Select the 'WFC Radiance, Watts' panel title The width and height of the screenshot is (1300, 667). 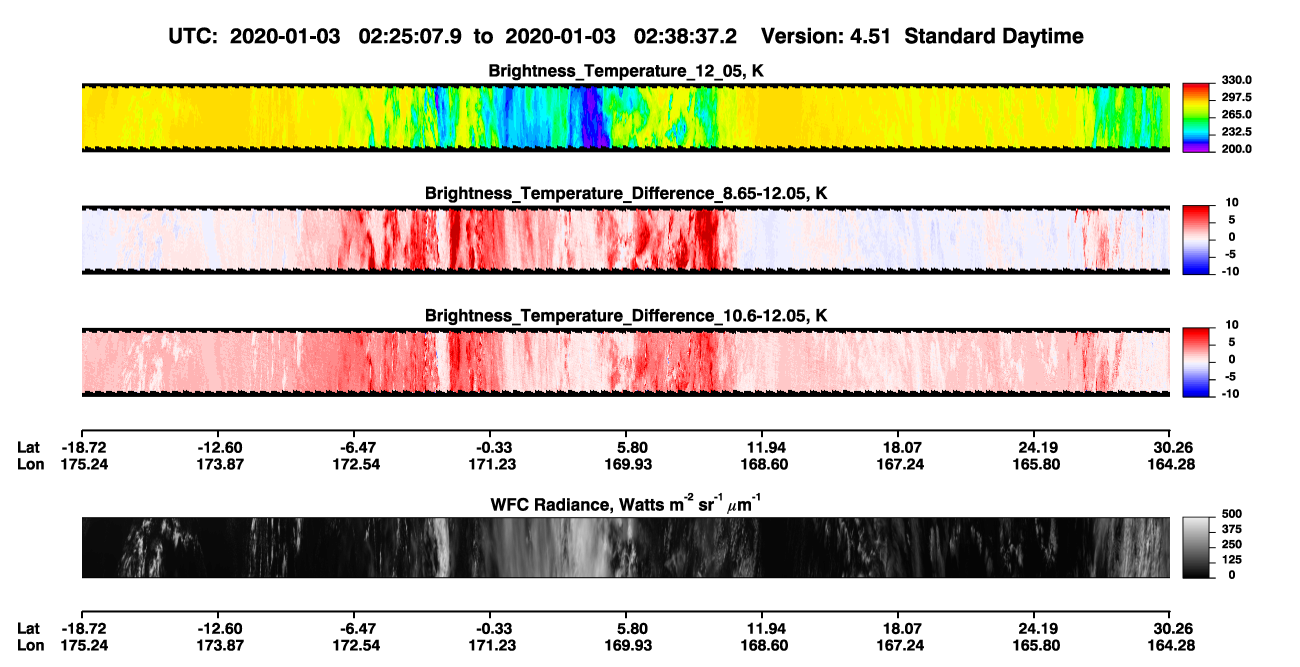(x=626, y=503)
